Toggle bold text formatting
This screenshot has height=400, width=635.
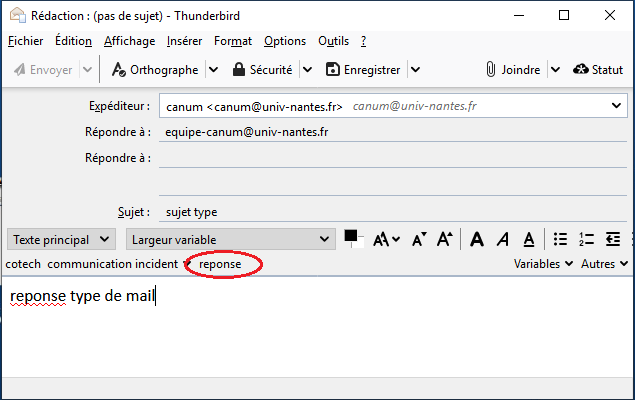[477, 240]
